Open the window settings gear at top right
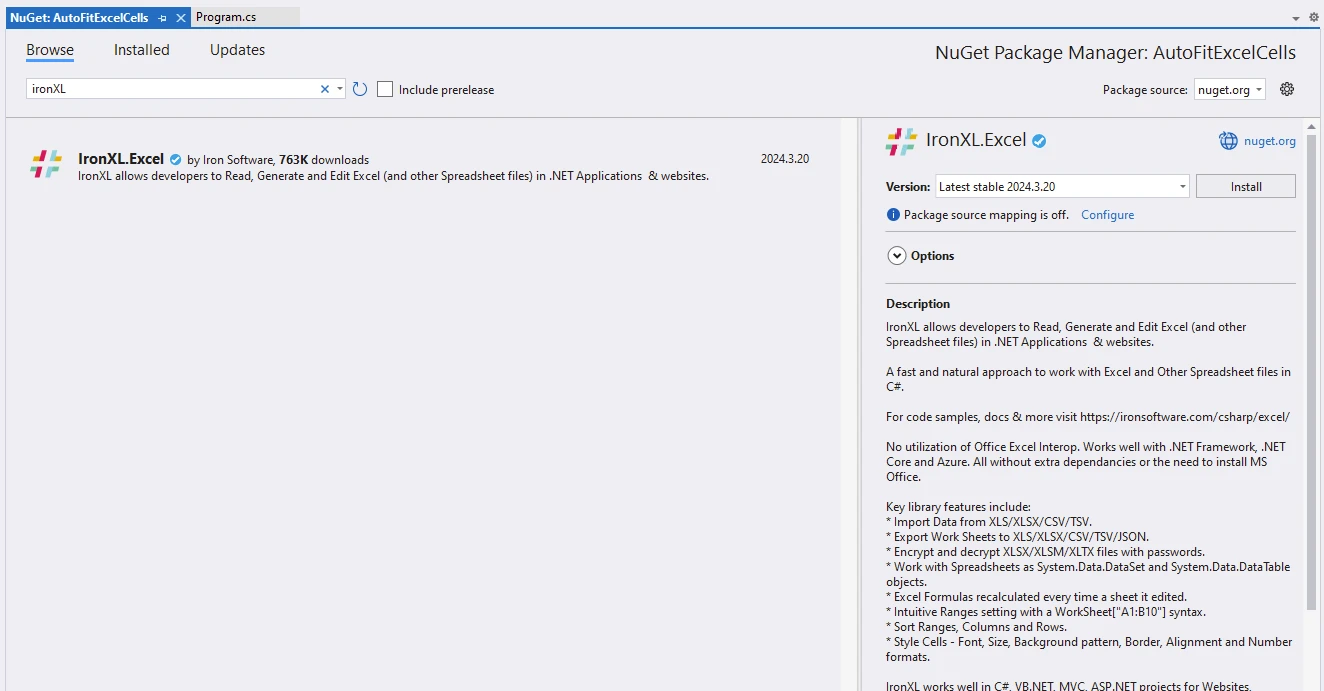Viewport: 1324px width, 691px height. click(x=1314, y=17)
